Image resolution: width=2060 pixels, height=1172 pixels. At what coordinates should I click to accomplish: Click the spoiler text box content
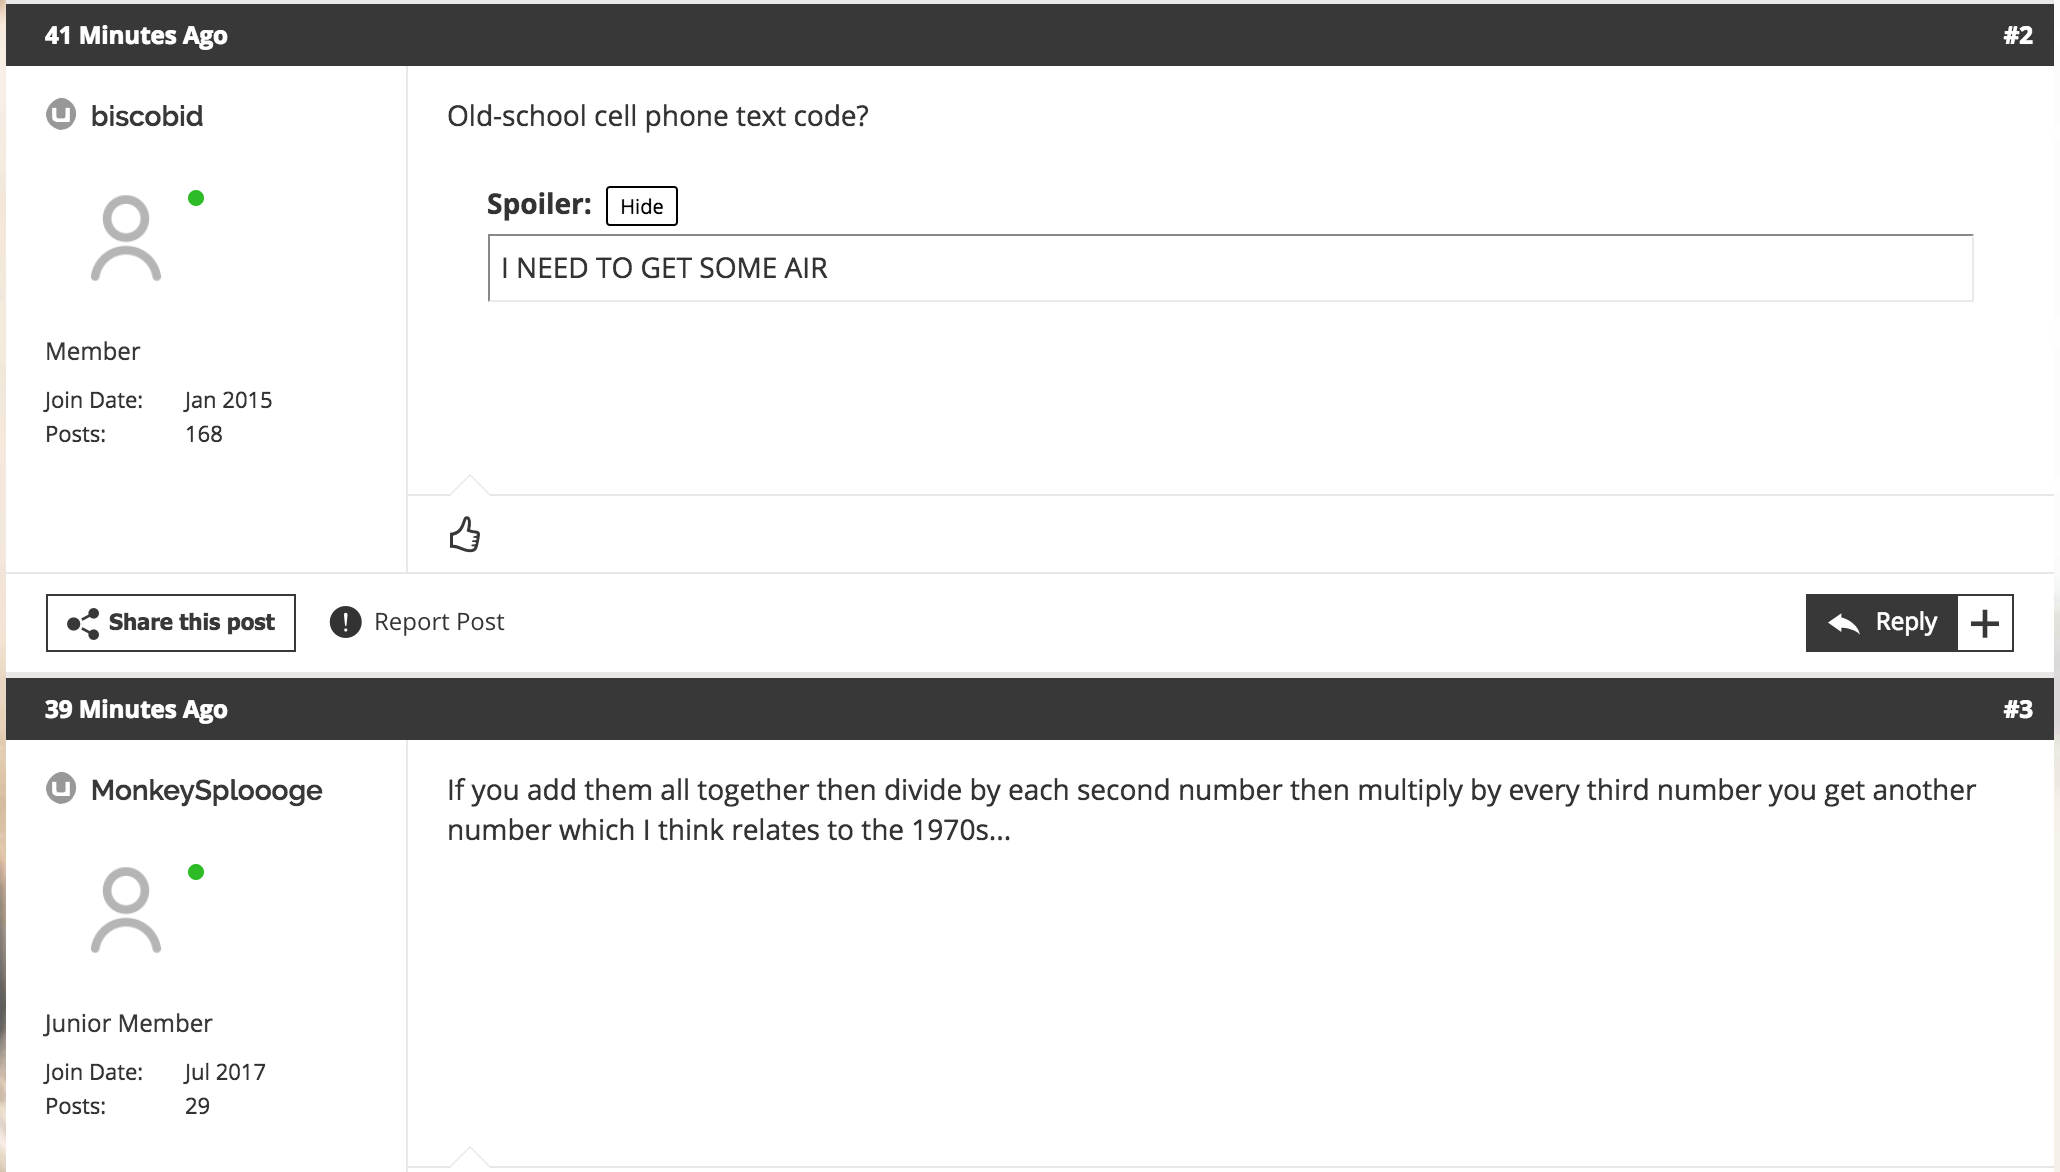coord(1230,268)
